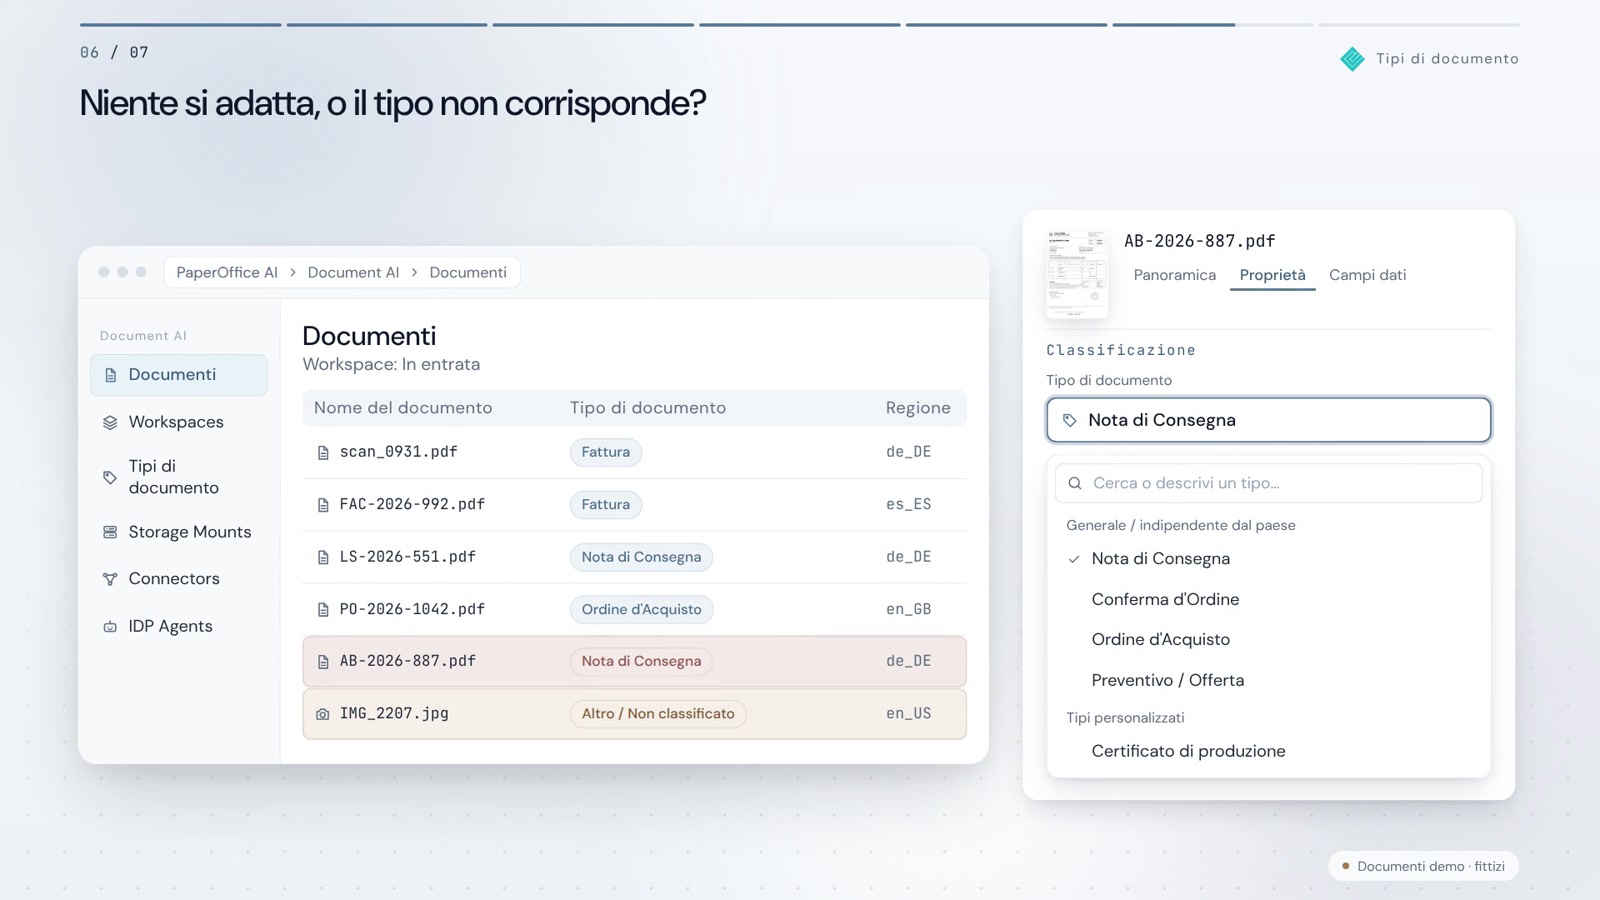This screenshot has width=1600, height=900.
Task: Click file icon beside LS-2026-551.pdf
Action: click(x=323, y=557)
